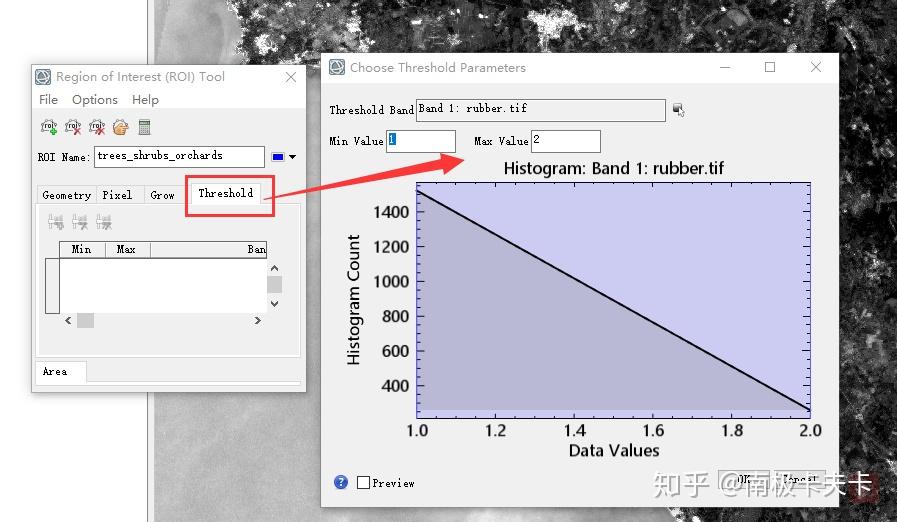
Task: Click the New ROI icon
Action: pyautogui.click(x=49, y=127)
